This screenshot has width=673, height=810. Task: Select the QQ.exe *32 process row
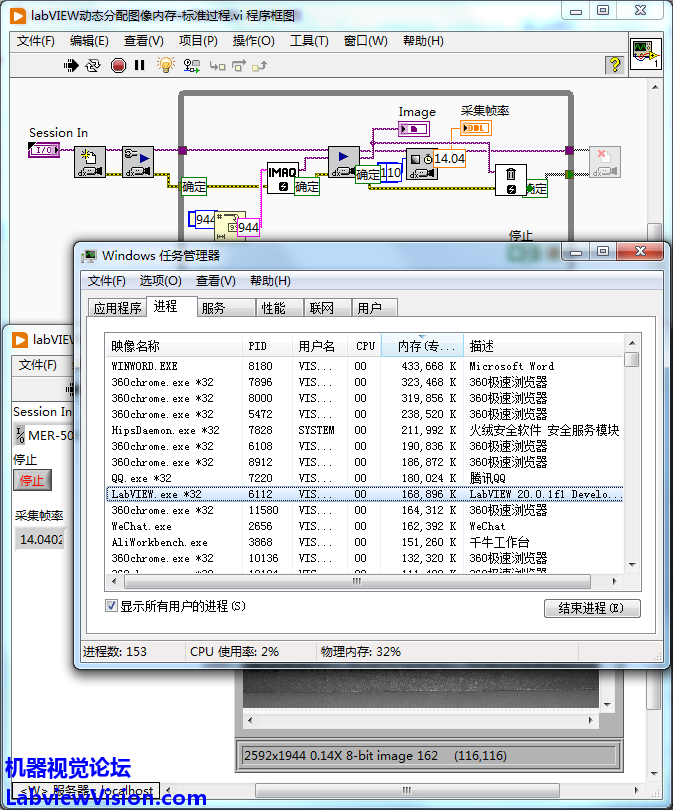click(365, 478)
